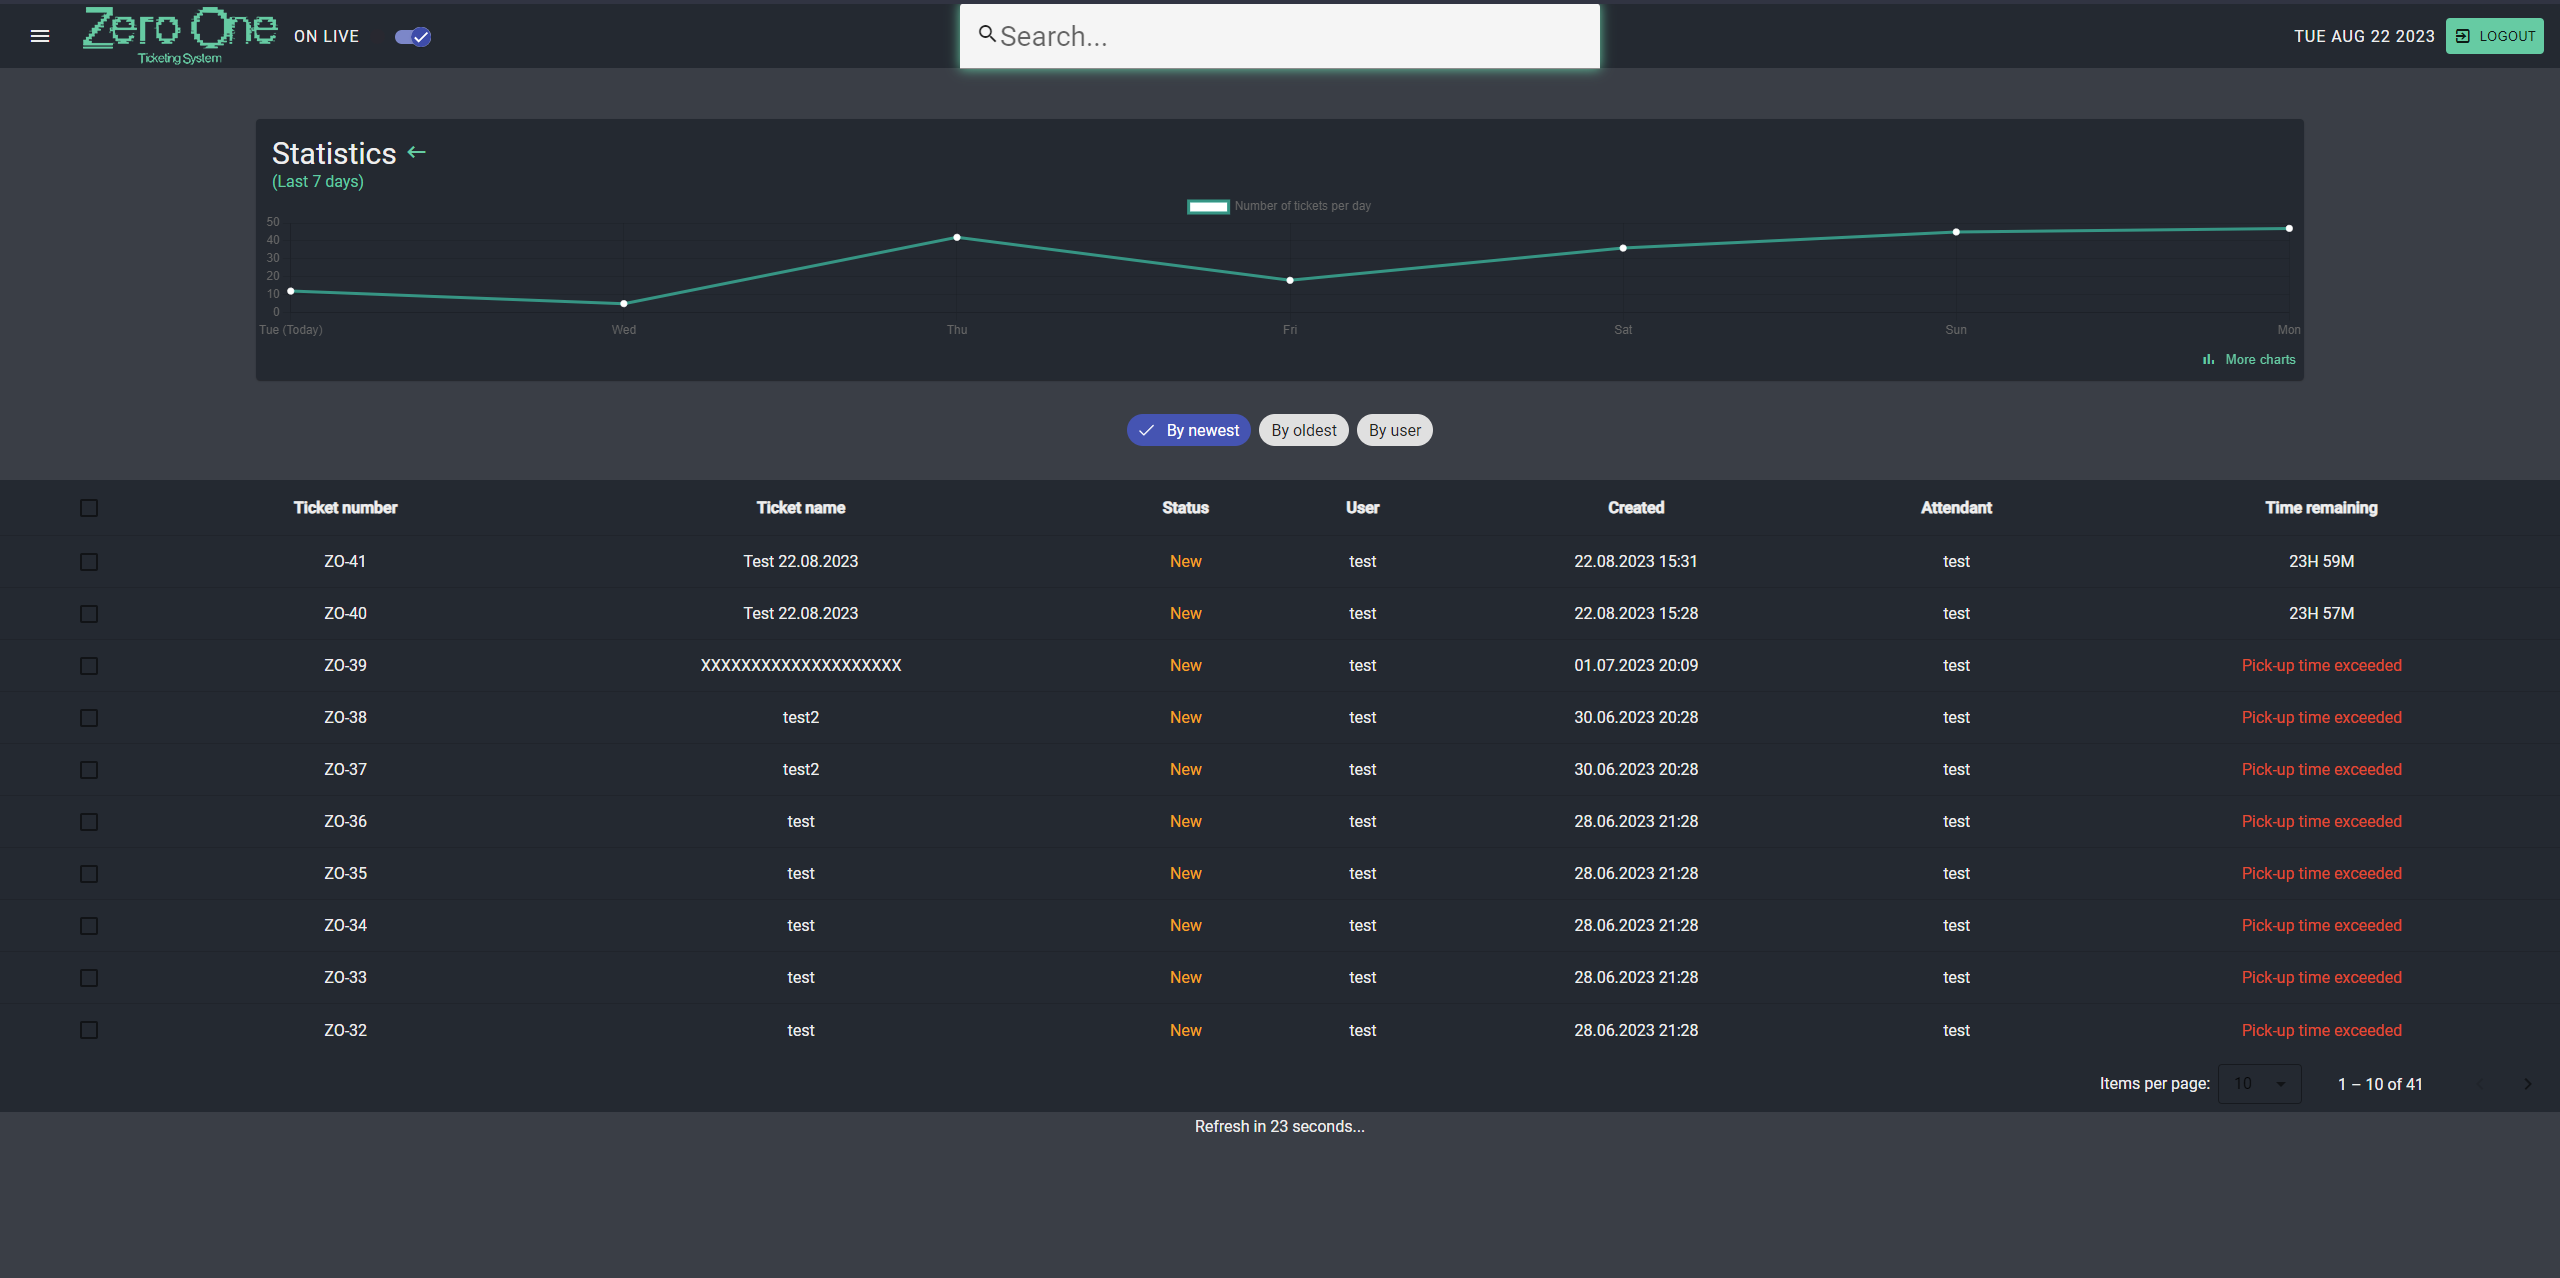The width and height of the screenshot is (2560, 1278).
Task: Open More charts via the bar chart icon
Action: pyautogui.click(x=2209, y=359)
